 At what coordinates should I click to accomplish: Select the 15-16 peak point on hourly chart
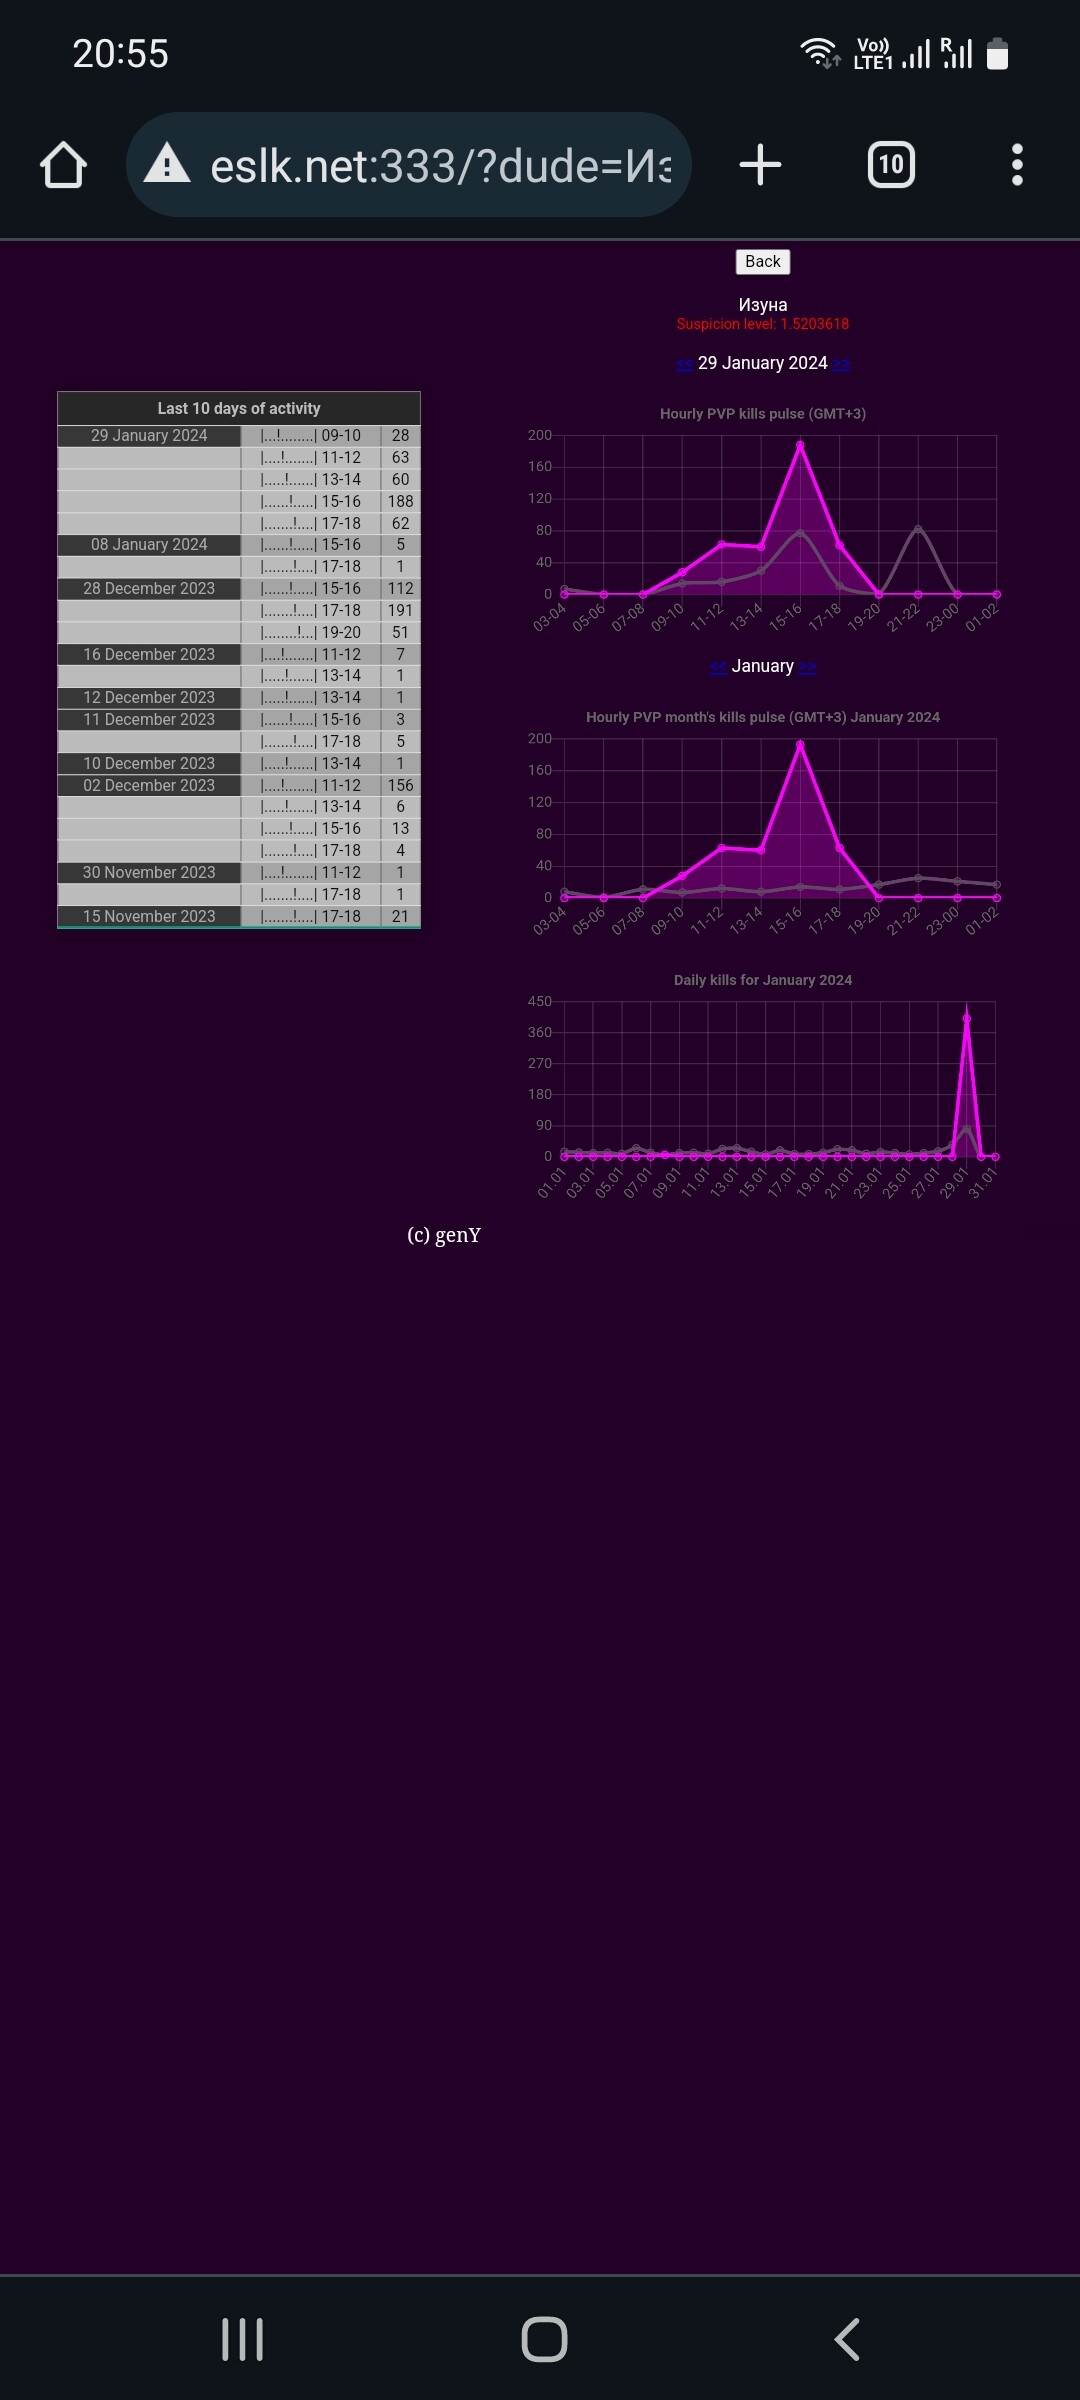click(800, 445)
